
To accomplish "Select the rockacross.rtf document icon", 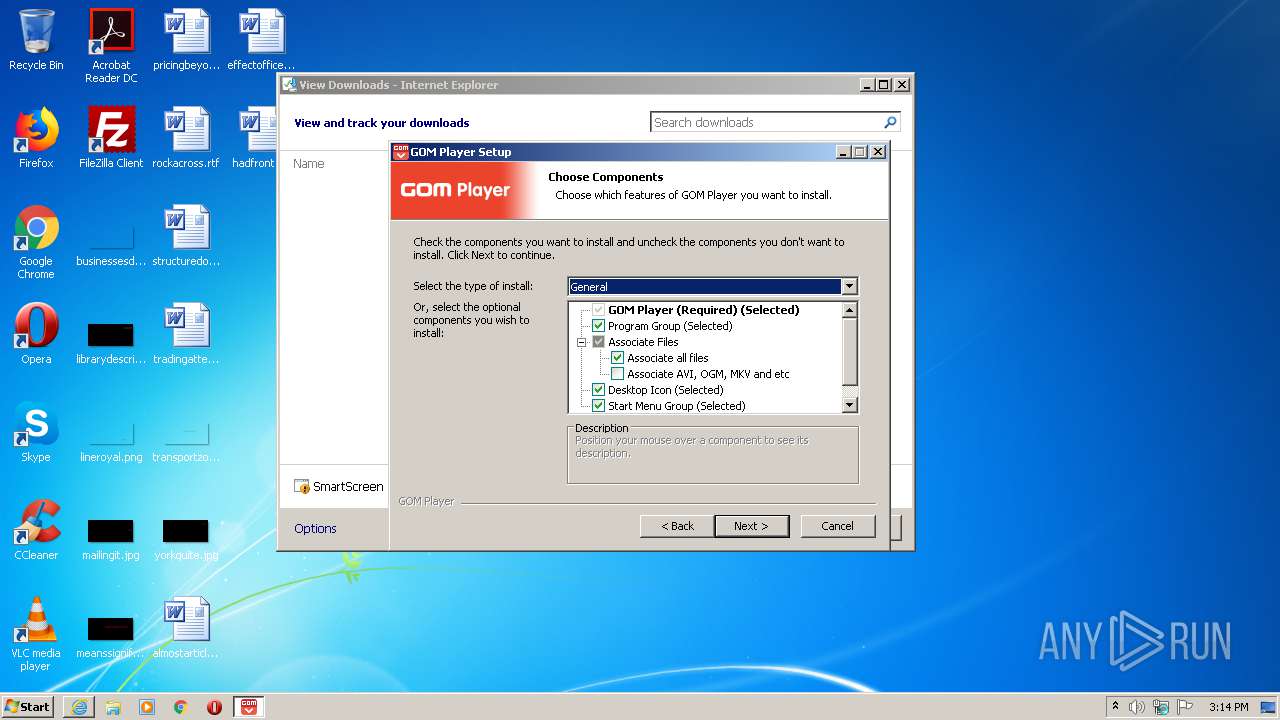I will [186, 138].
